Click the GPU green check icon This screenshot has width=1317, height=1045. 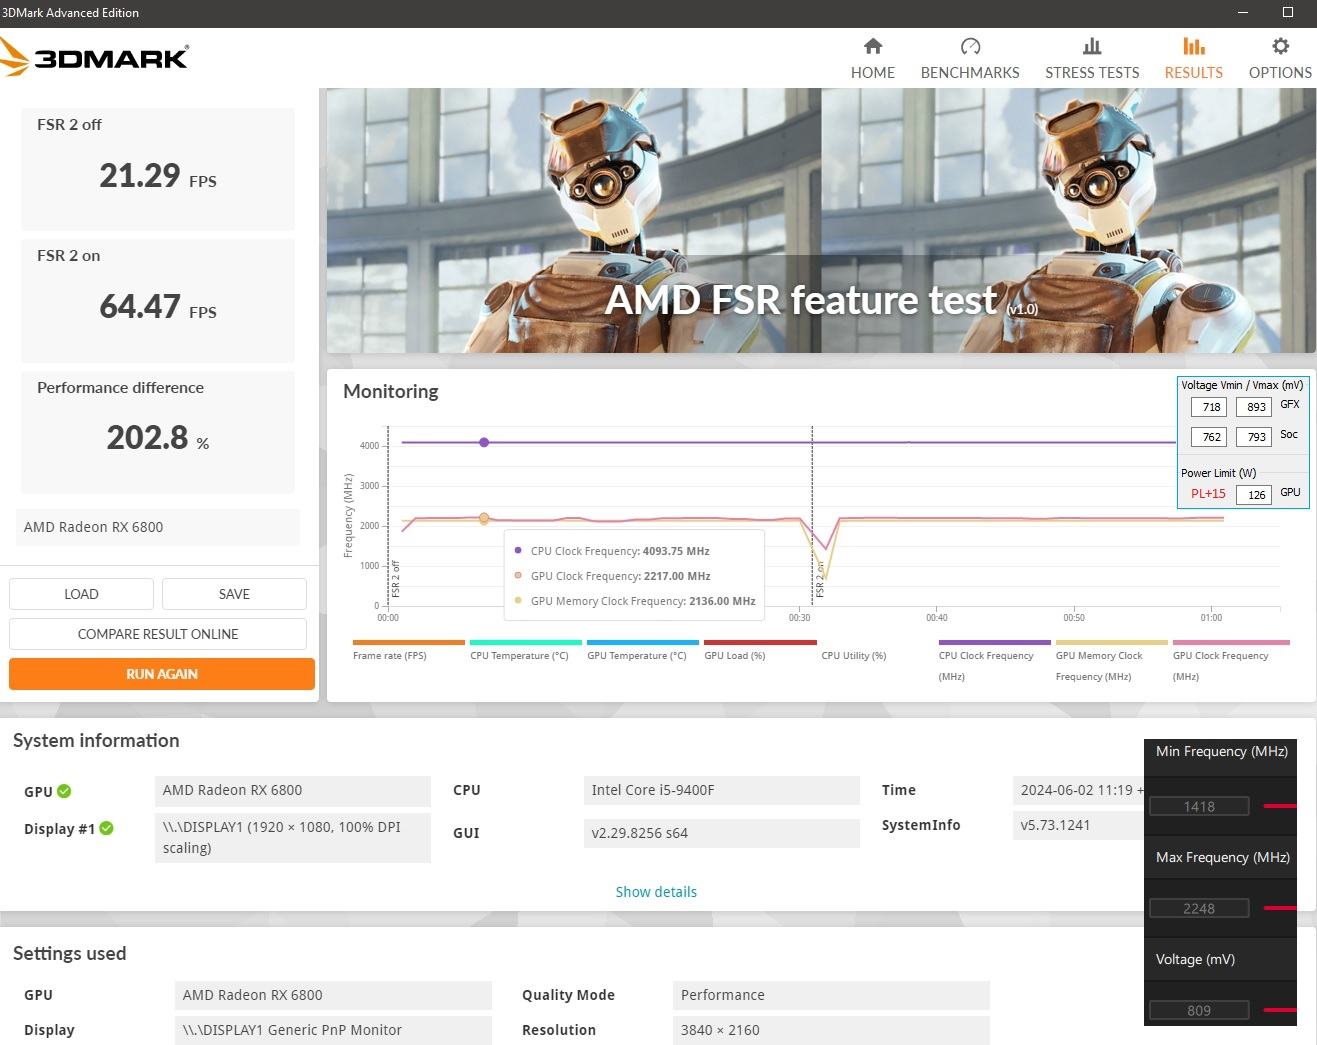coord(64,791)
